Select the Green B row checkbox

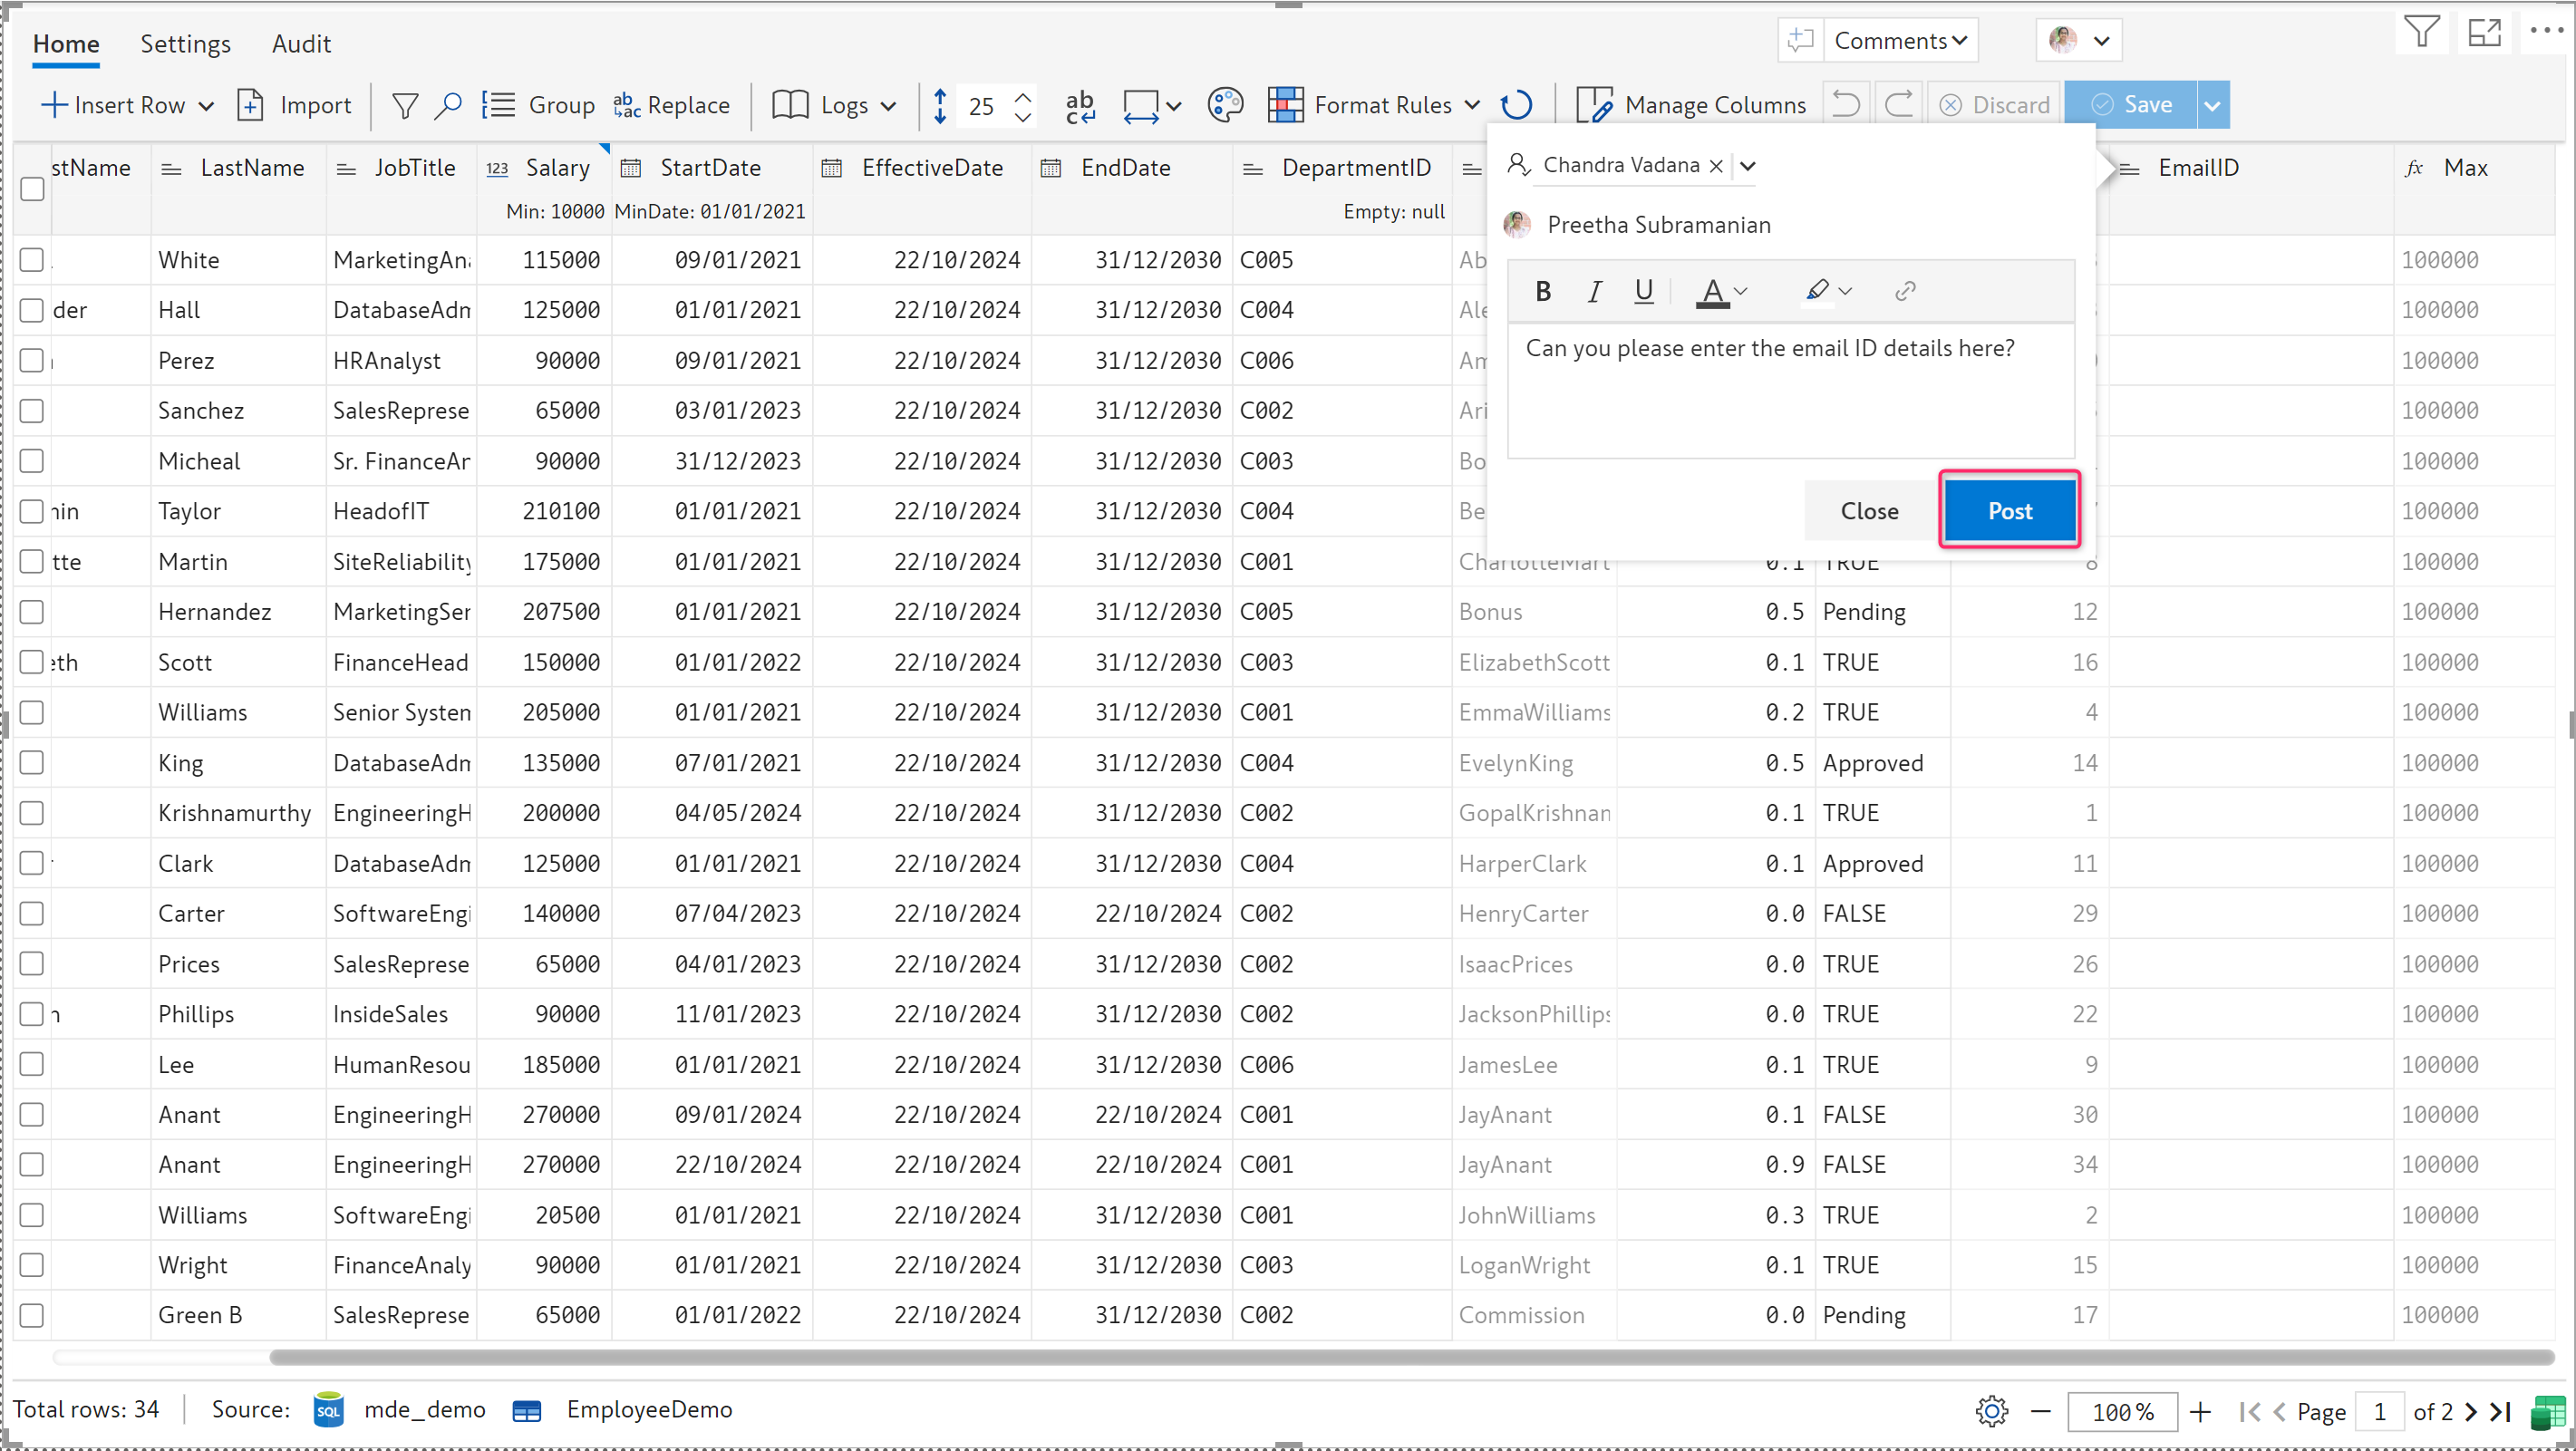pos(32,1315)
